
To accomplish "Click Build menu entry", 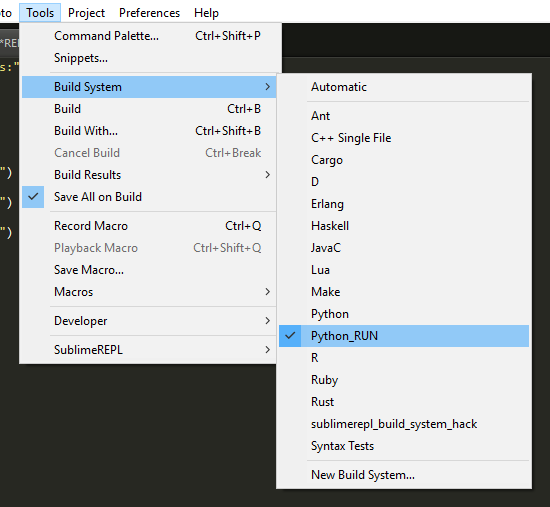I will pyautogui.click(x=149, y=109).
